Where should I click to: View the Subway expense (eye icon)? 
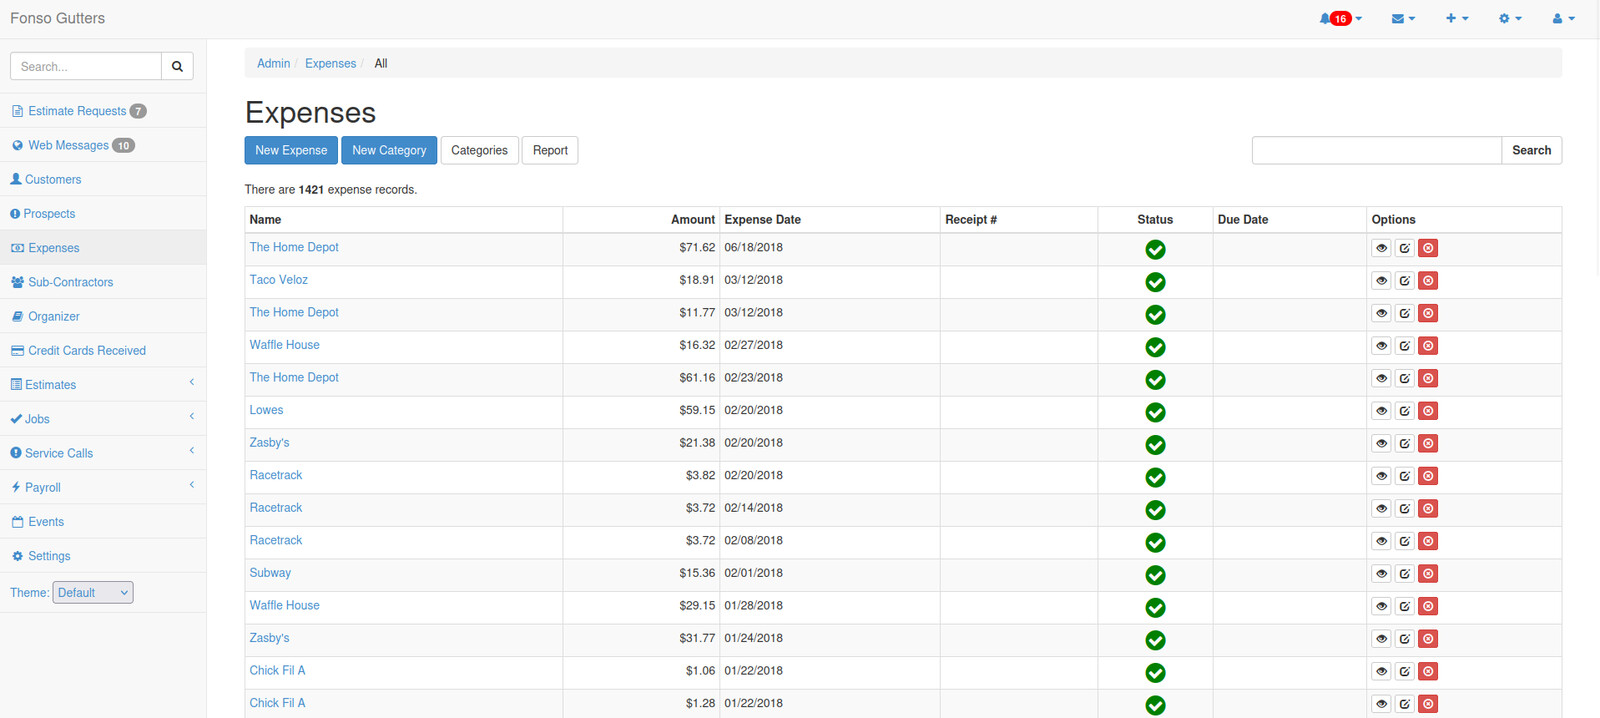(1381, 574)
